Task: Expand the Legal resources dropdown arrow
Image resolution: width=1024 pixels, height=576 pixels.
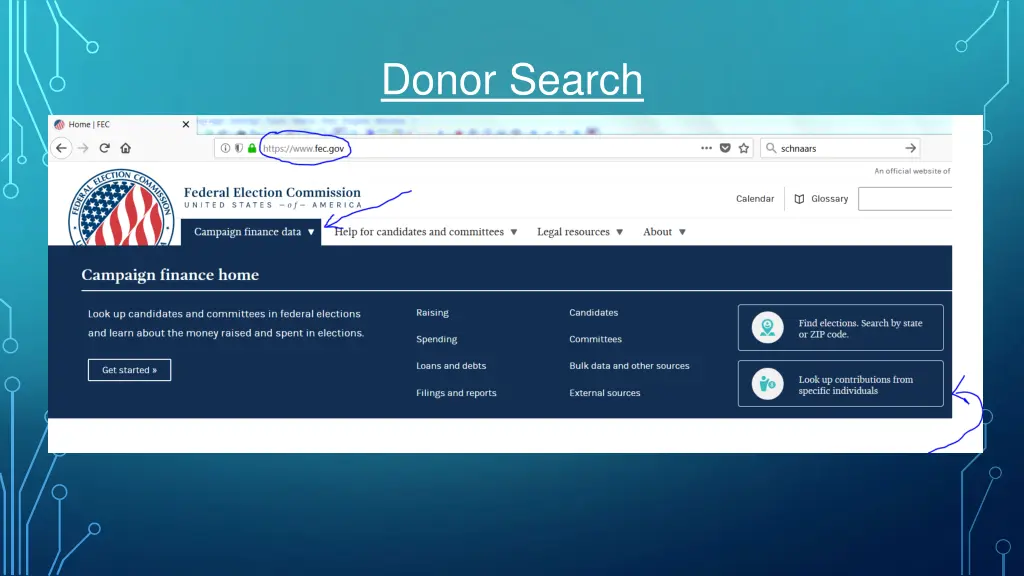Action: point(620,232)
